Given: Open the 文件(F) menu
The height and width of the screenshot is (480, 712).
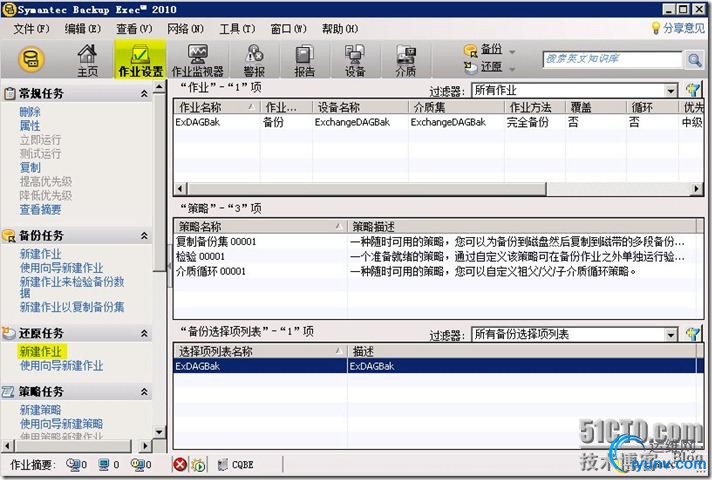Looking at the screenshot, I should click(31, 29).
